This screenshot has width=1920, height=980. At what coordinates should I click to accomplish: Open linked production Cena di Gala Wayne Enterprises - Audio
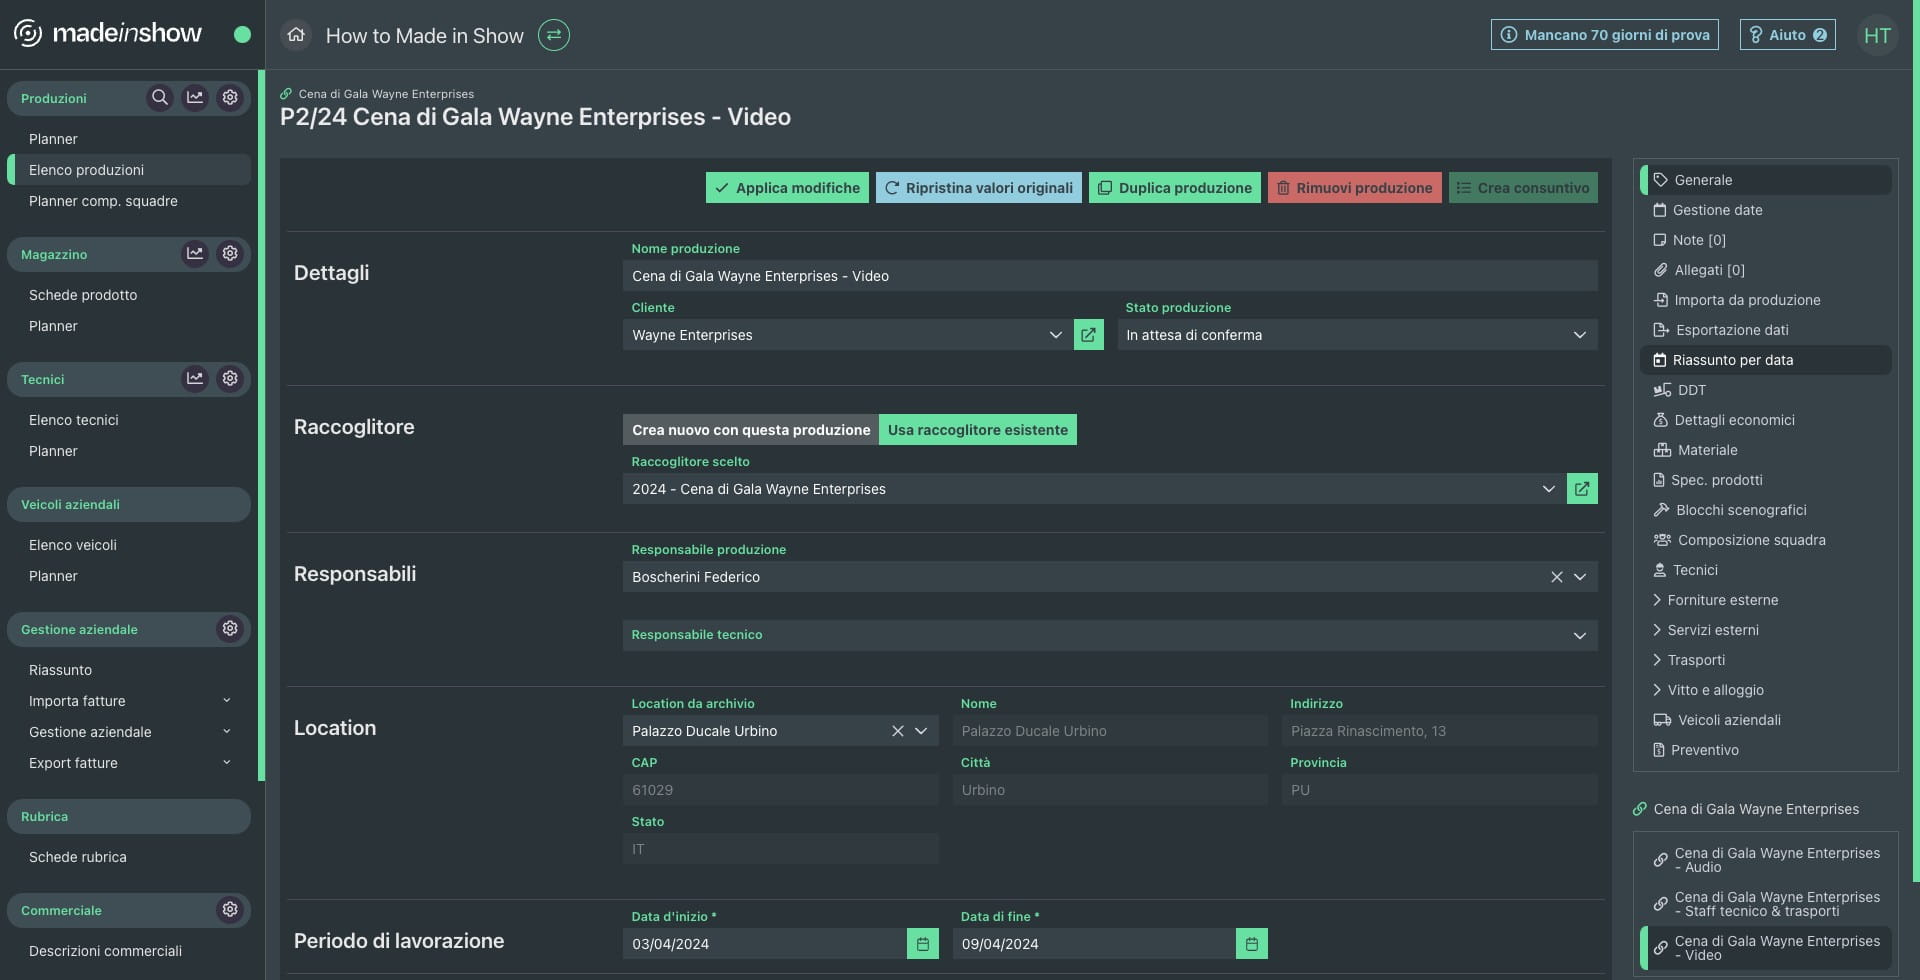tap(1766, 860)
